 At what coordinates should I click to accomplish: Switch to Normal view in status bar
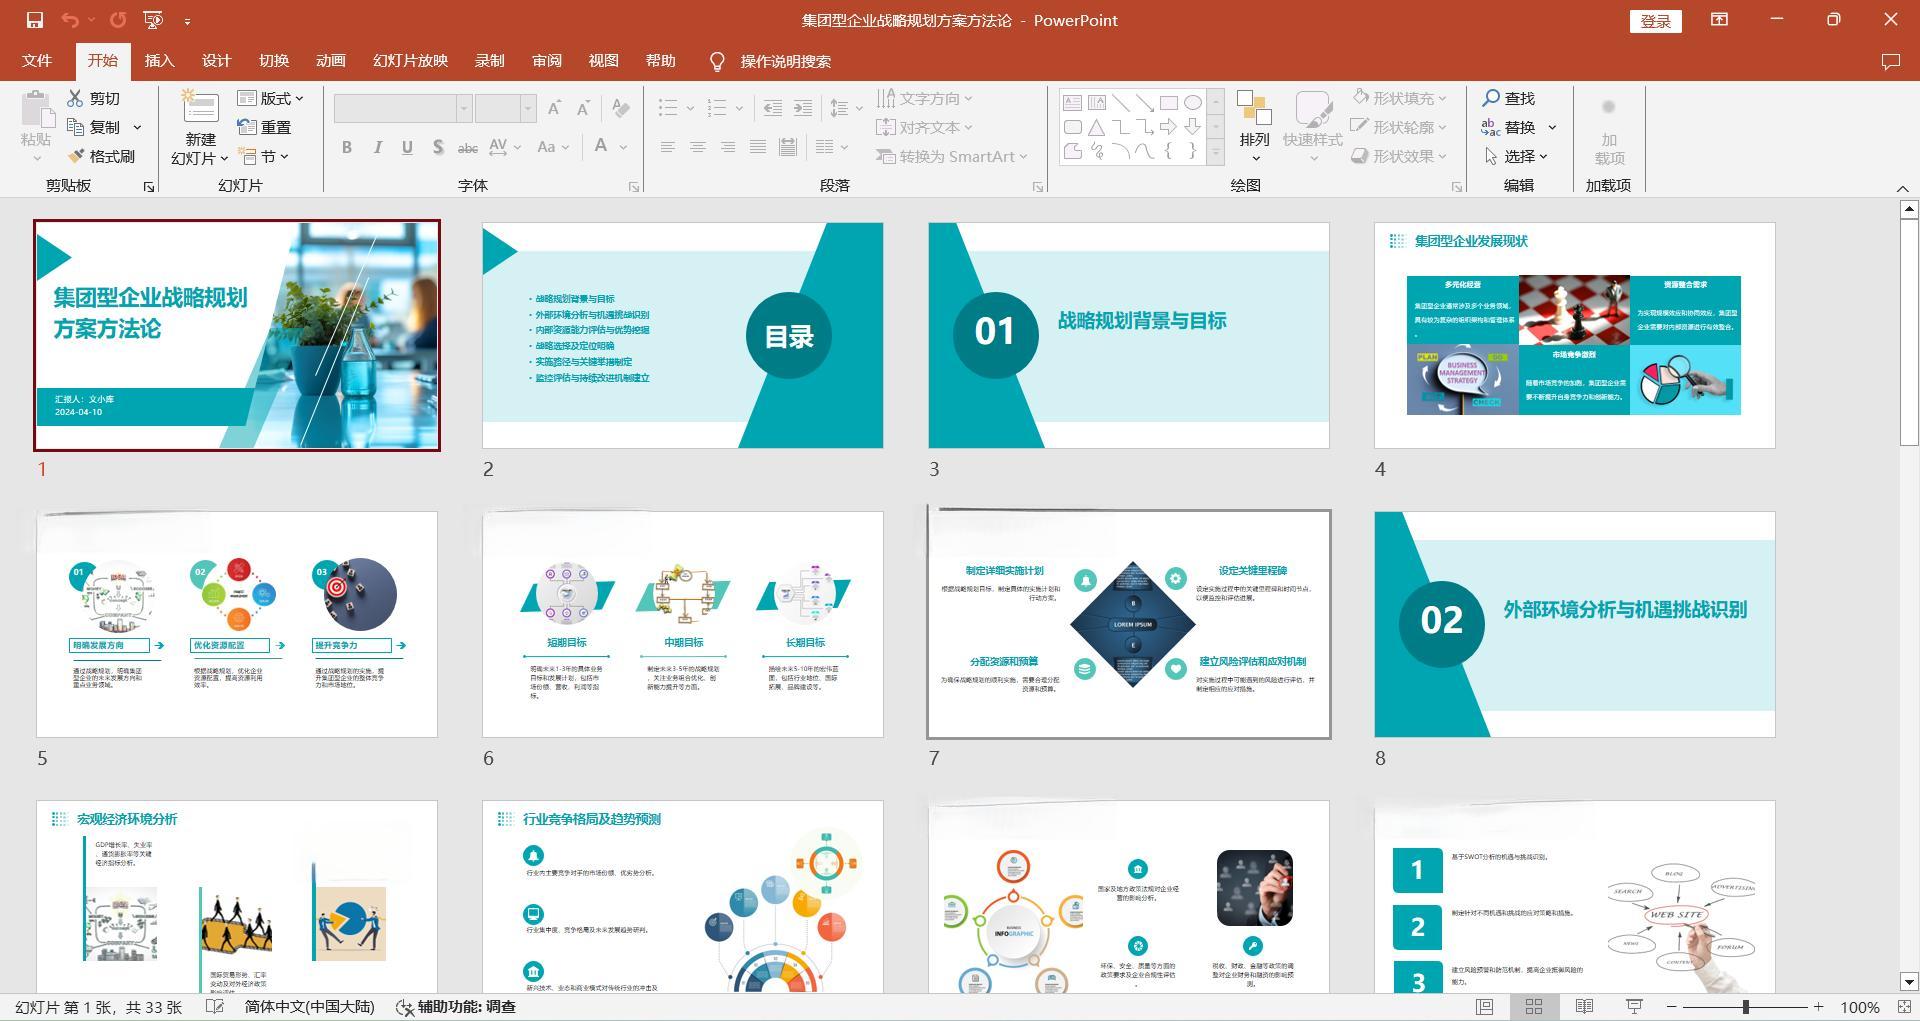click(1485, 1006)
